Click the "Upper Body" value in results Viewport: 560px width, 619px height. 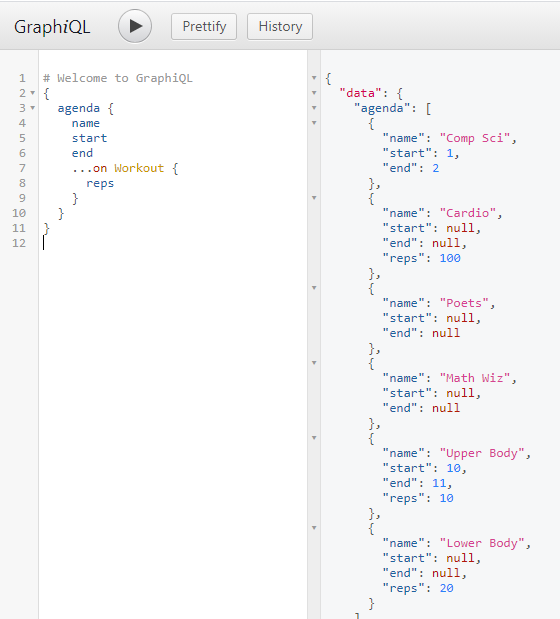pyautogui.click(x=482, y=453)
